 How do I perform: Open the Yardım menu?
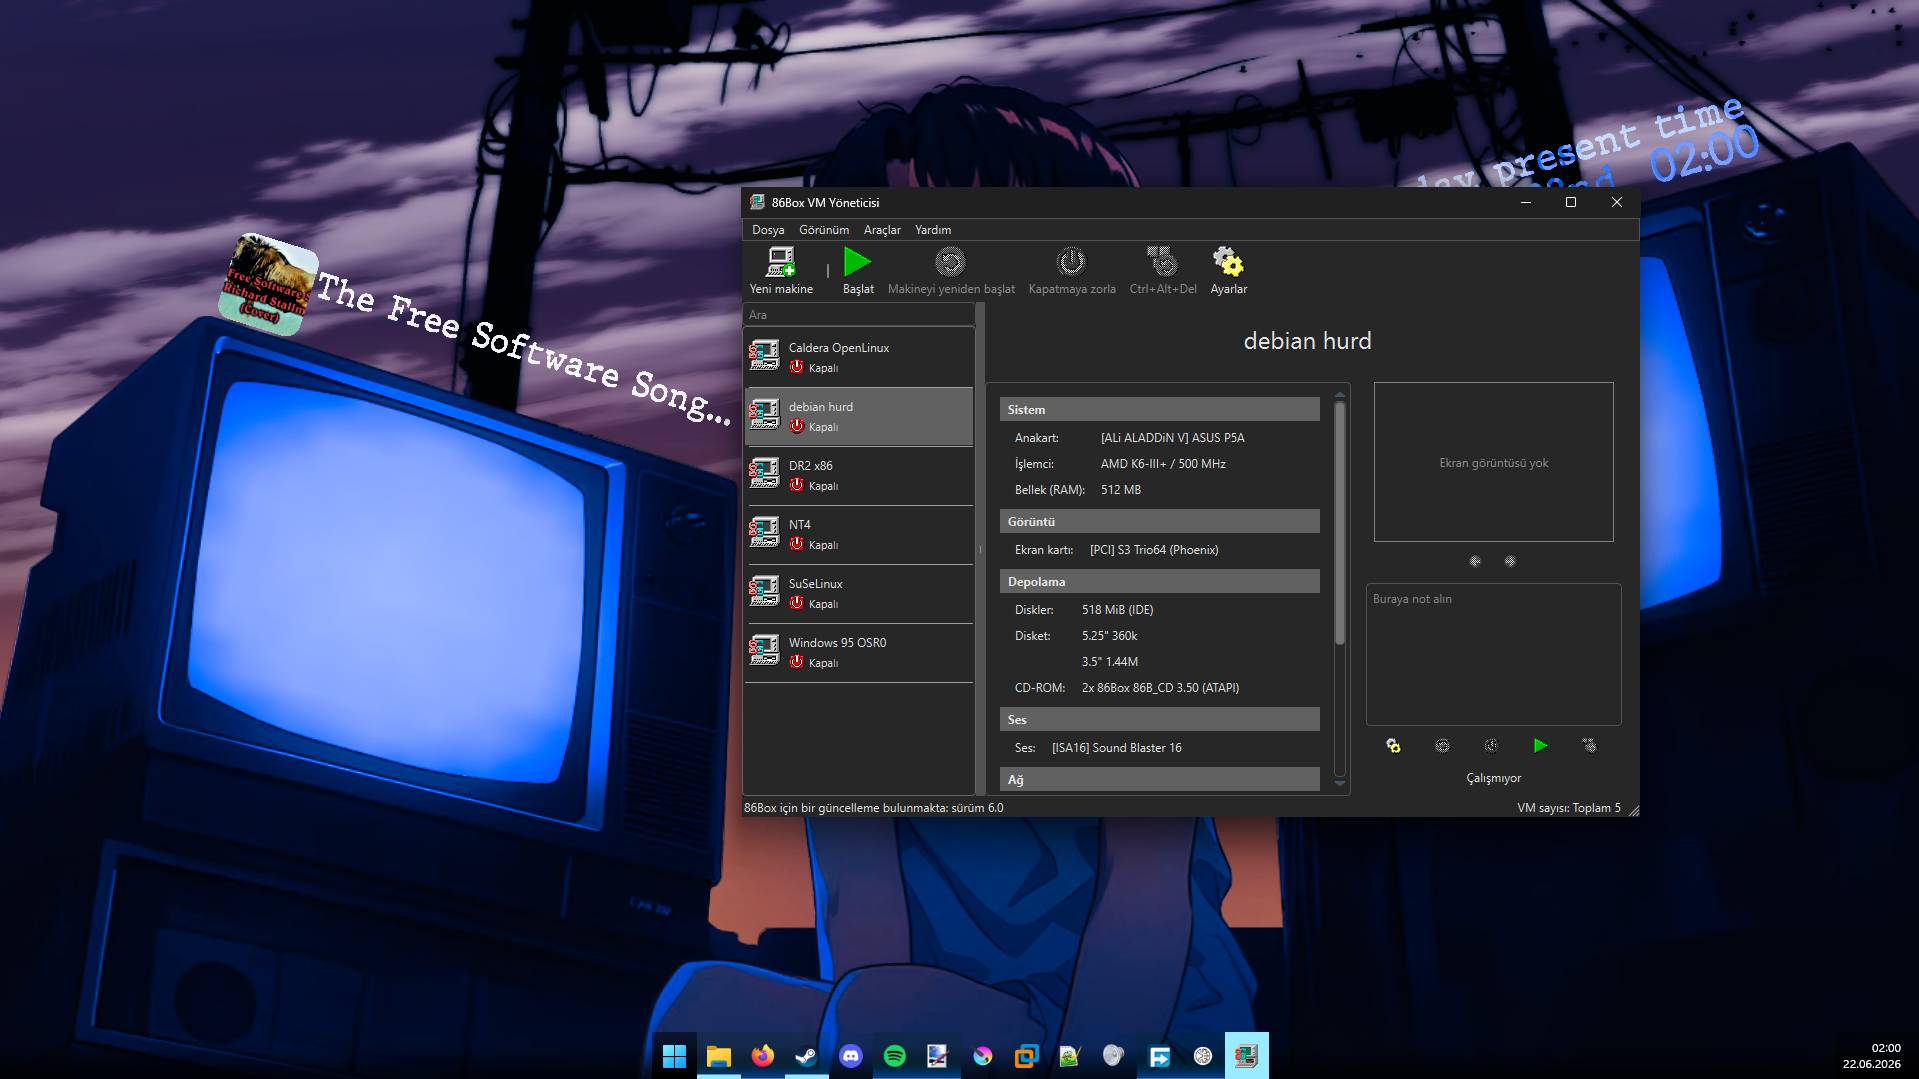pos(933,230)
